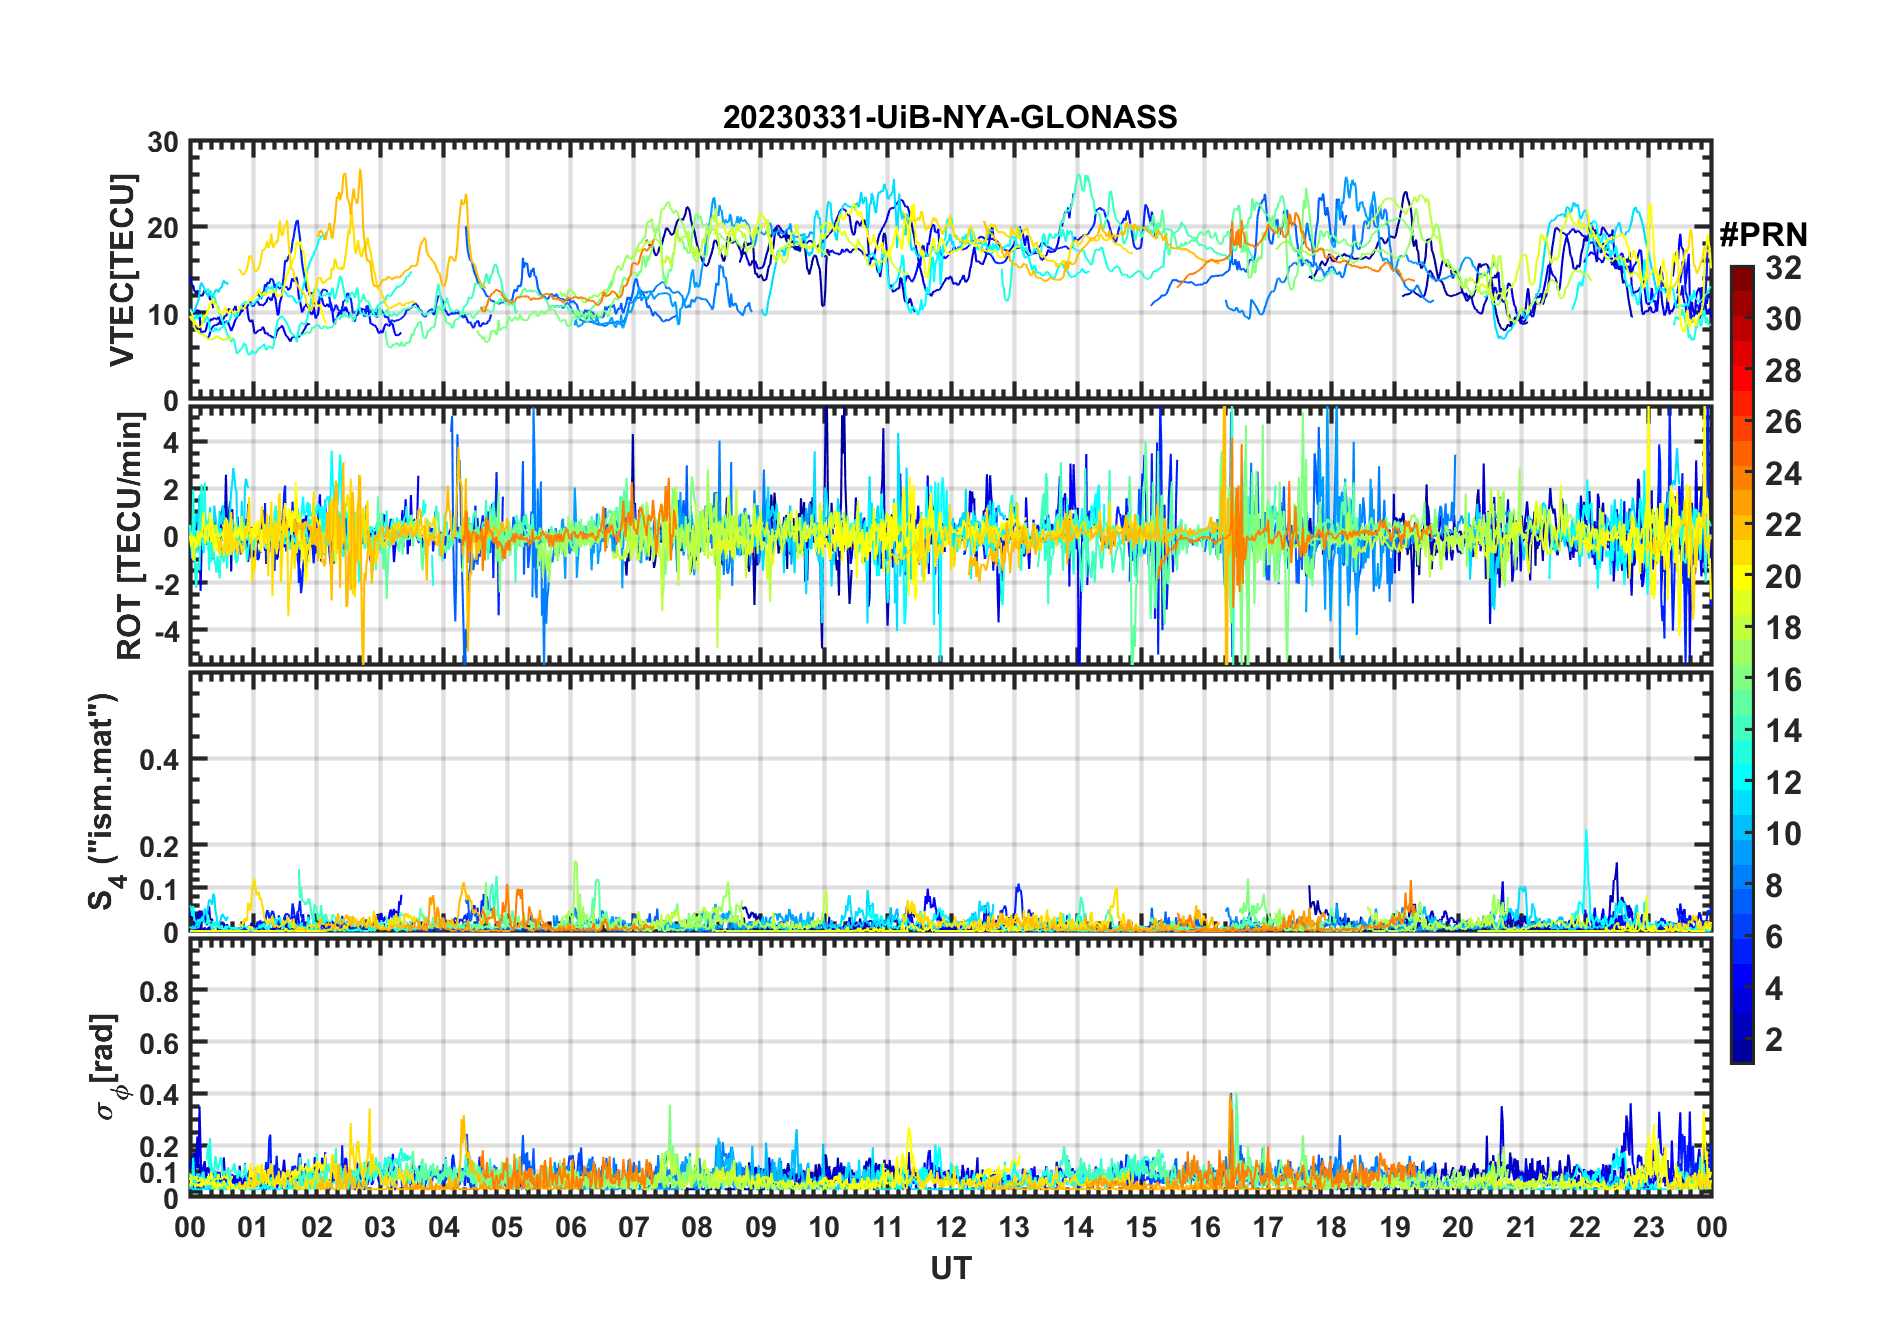The height and width of the screenshot is (1330, 1902).
Task: Select the 02 hour tick on UT axis
Action: (317, 1227)
